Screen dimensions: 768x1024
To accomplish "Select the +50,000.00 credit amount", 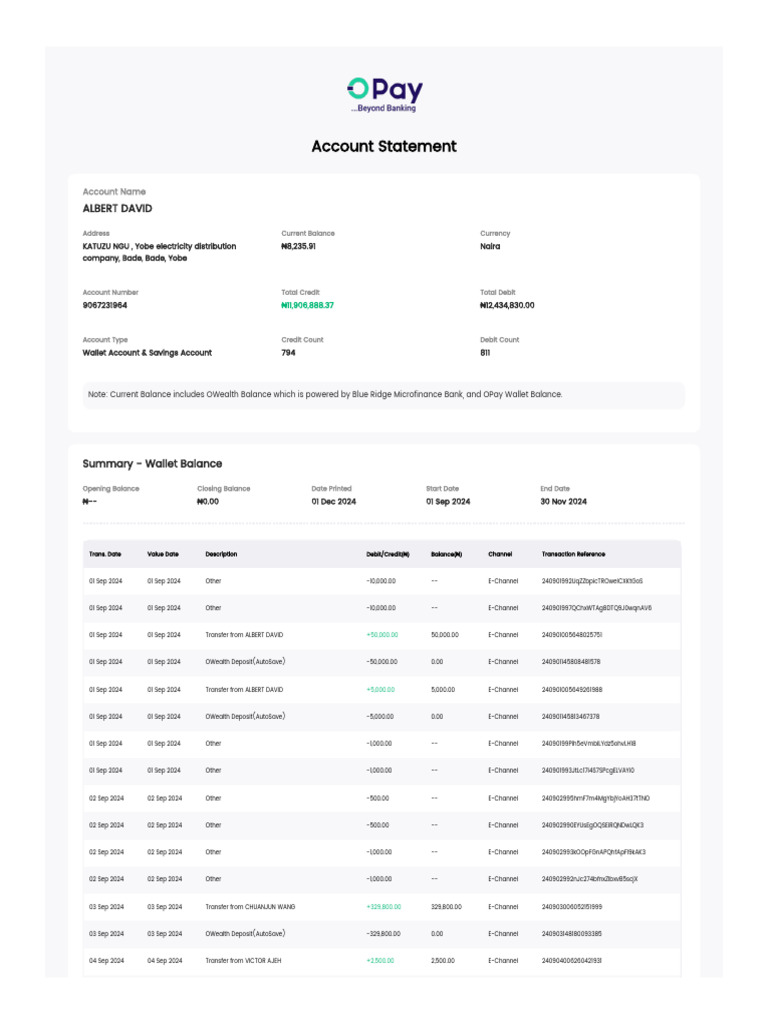I will [x=382, y=635].
